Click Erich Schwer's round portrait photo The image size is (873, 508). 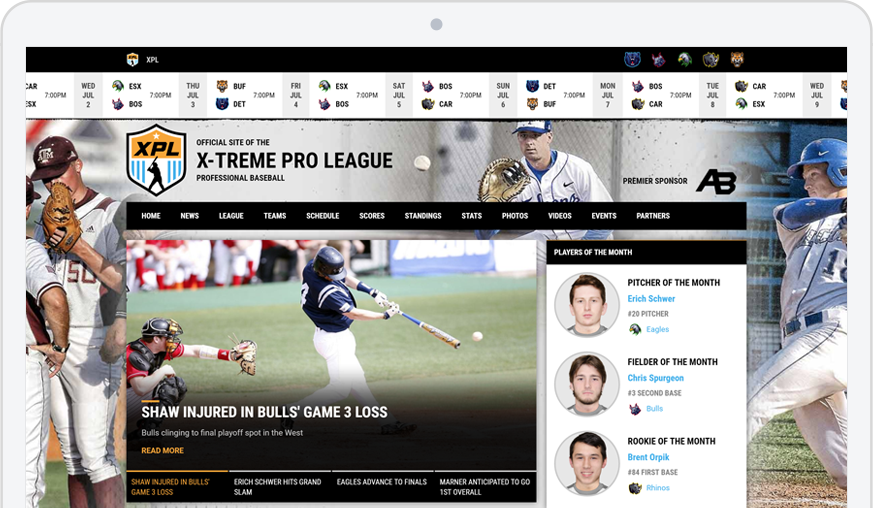(587, 305)
